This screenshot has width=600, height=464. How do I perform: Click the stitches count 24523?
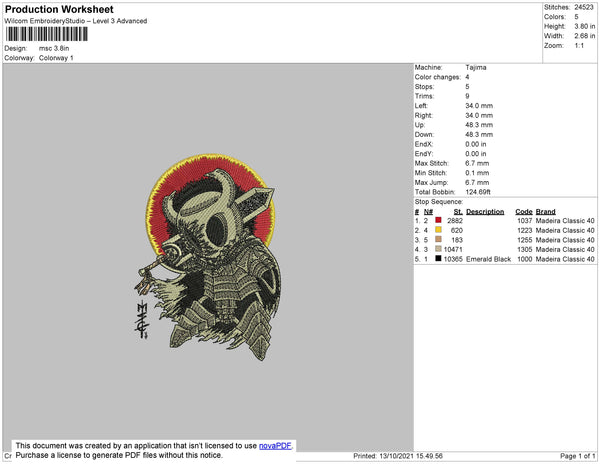click(x=584, y=7)
